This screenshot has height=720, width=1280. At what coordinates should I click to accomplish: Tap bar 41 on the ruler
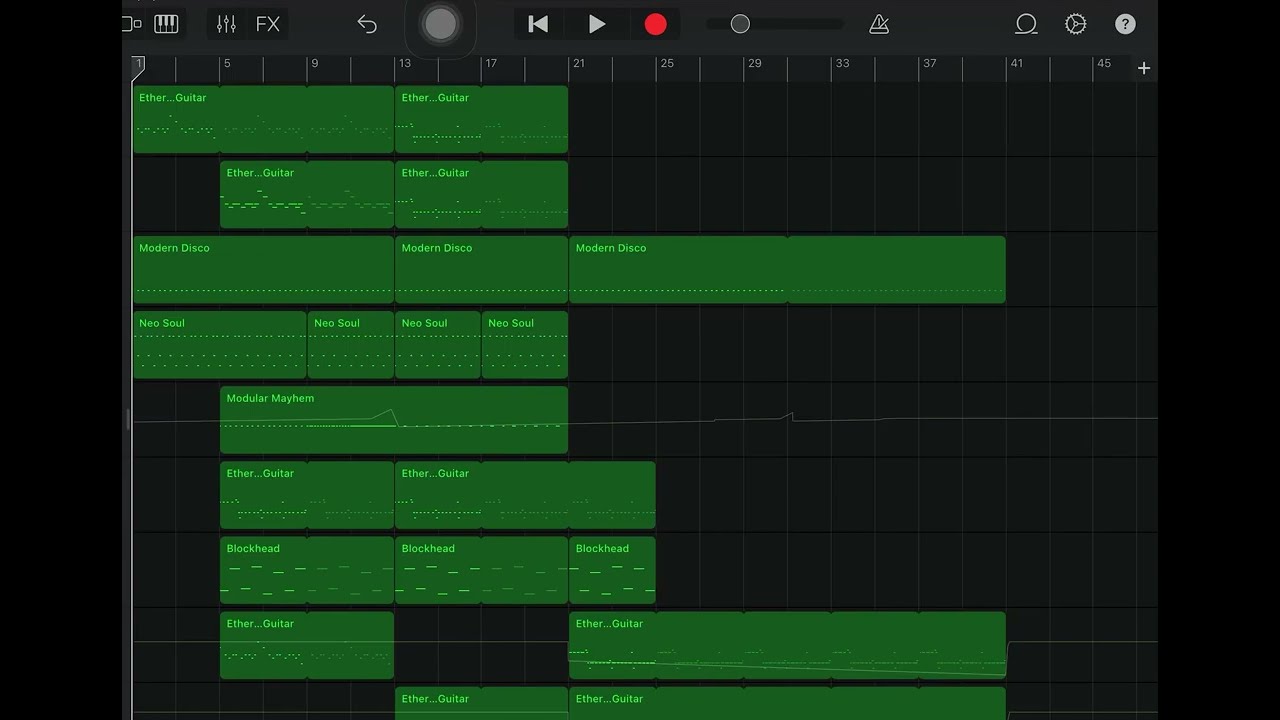coord(1016,64)
